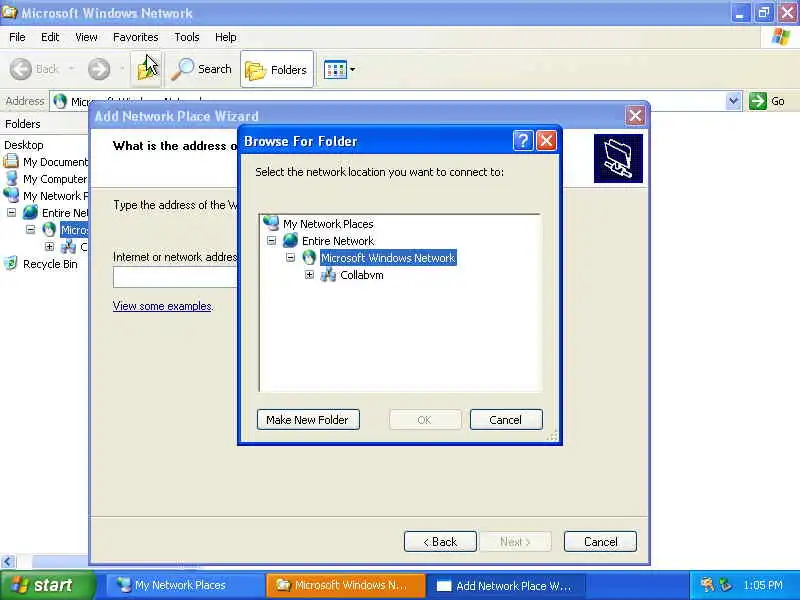Collapse Entire Network in the dialog tree

point(271,240)
